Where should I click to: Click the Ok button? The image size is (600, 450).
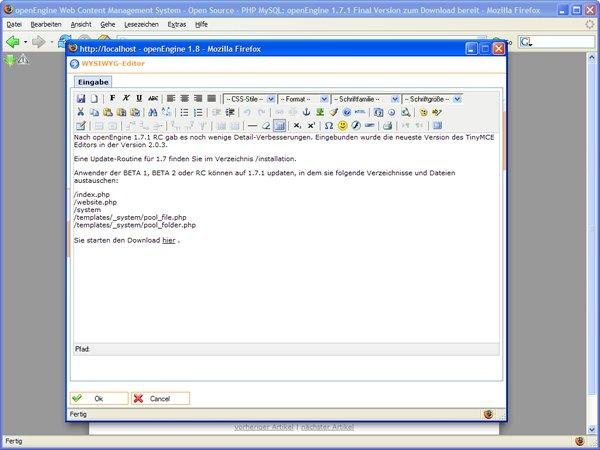point(99,398)
